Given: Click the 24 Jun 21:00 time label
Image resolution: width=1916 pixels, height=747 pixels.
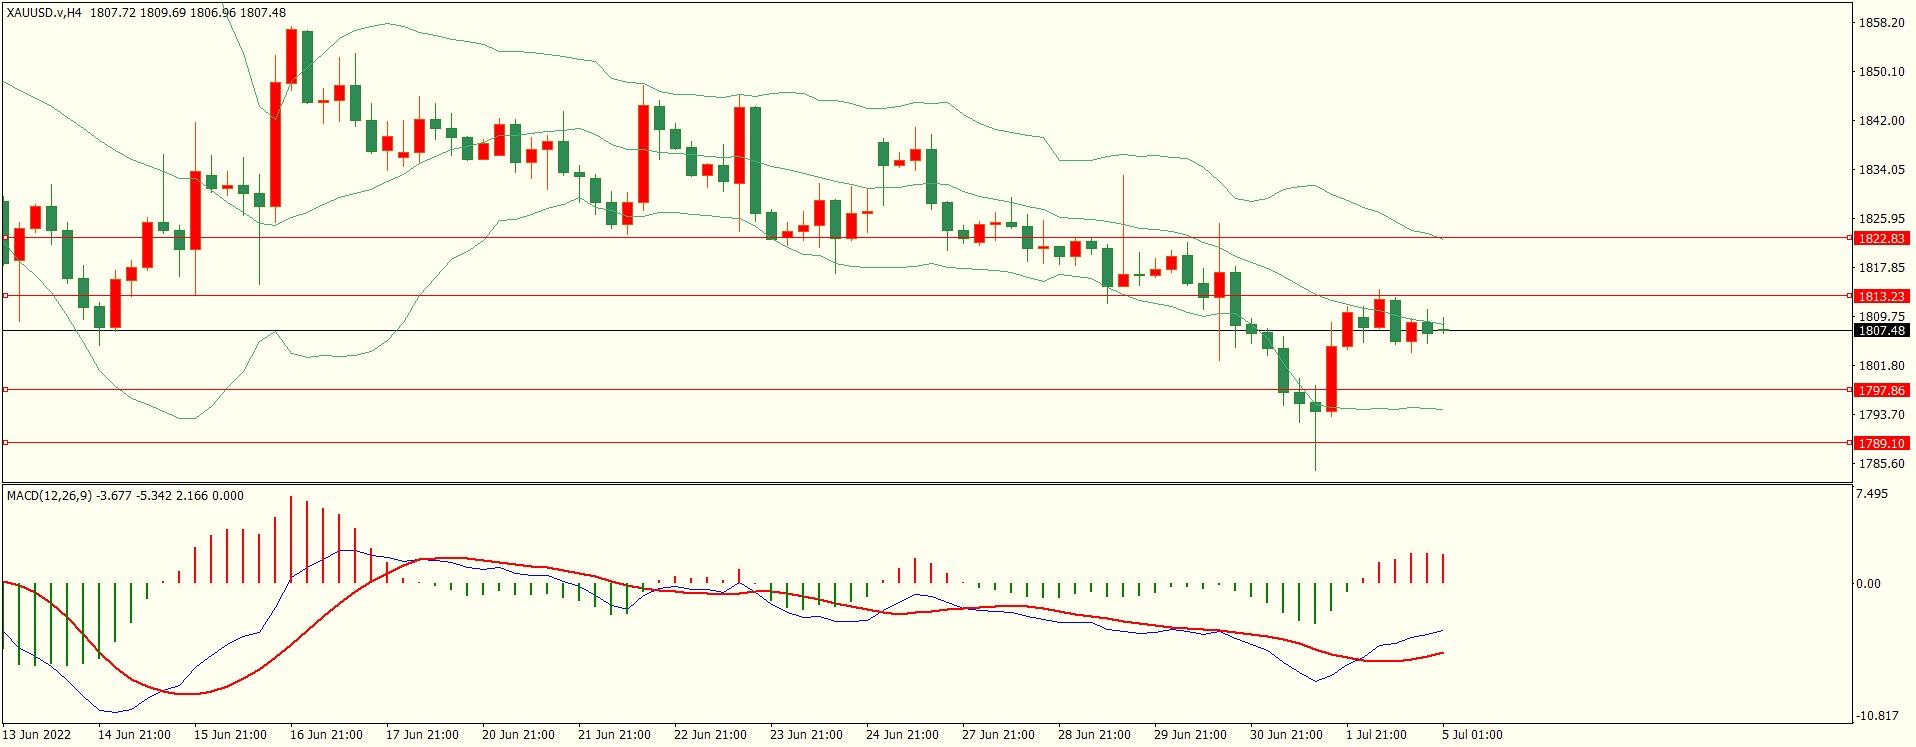Looking at the screenshot, I should 902,734.
